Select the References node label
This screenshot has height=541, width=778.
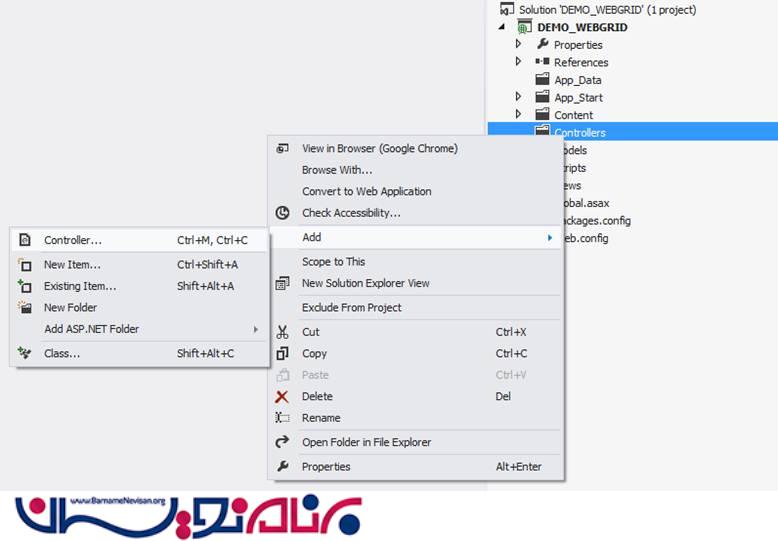[581, 62]
